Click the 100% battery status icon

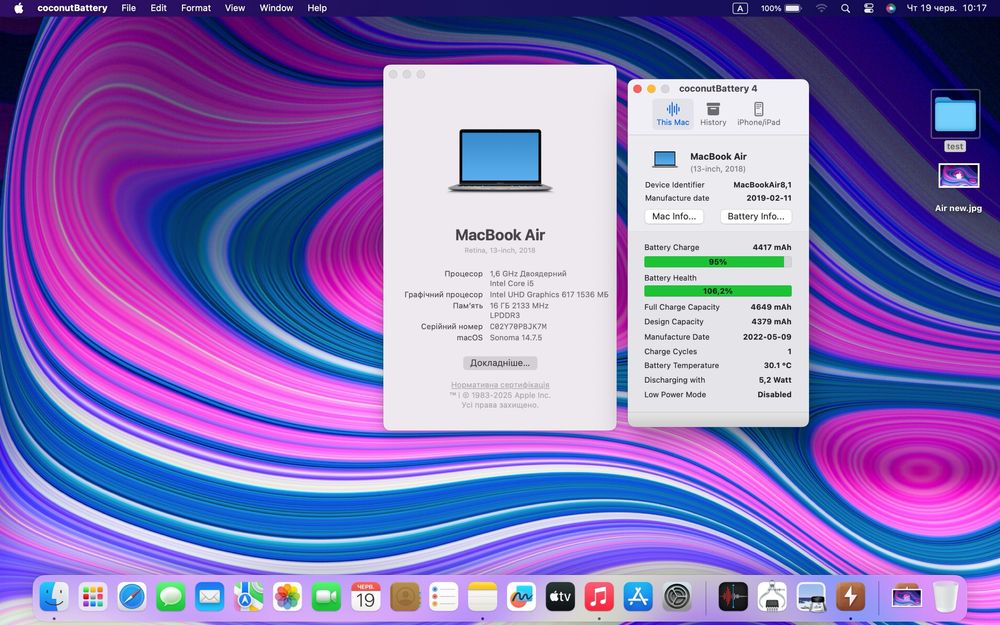[x=781, y=8]
